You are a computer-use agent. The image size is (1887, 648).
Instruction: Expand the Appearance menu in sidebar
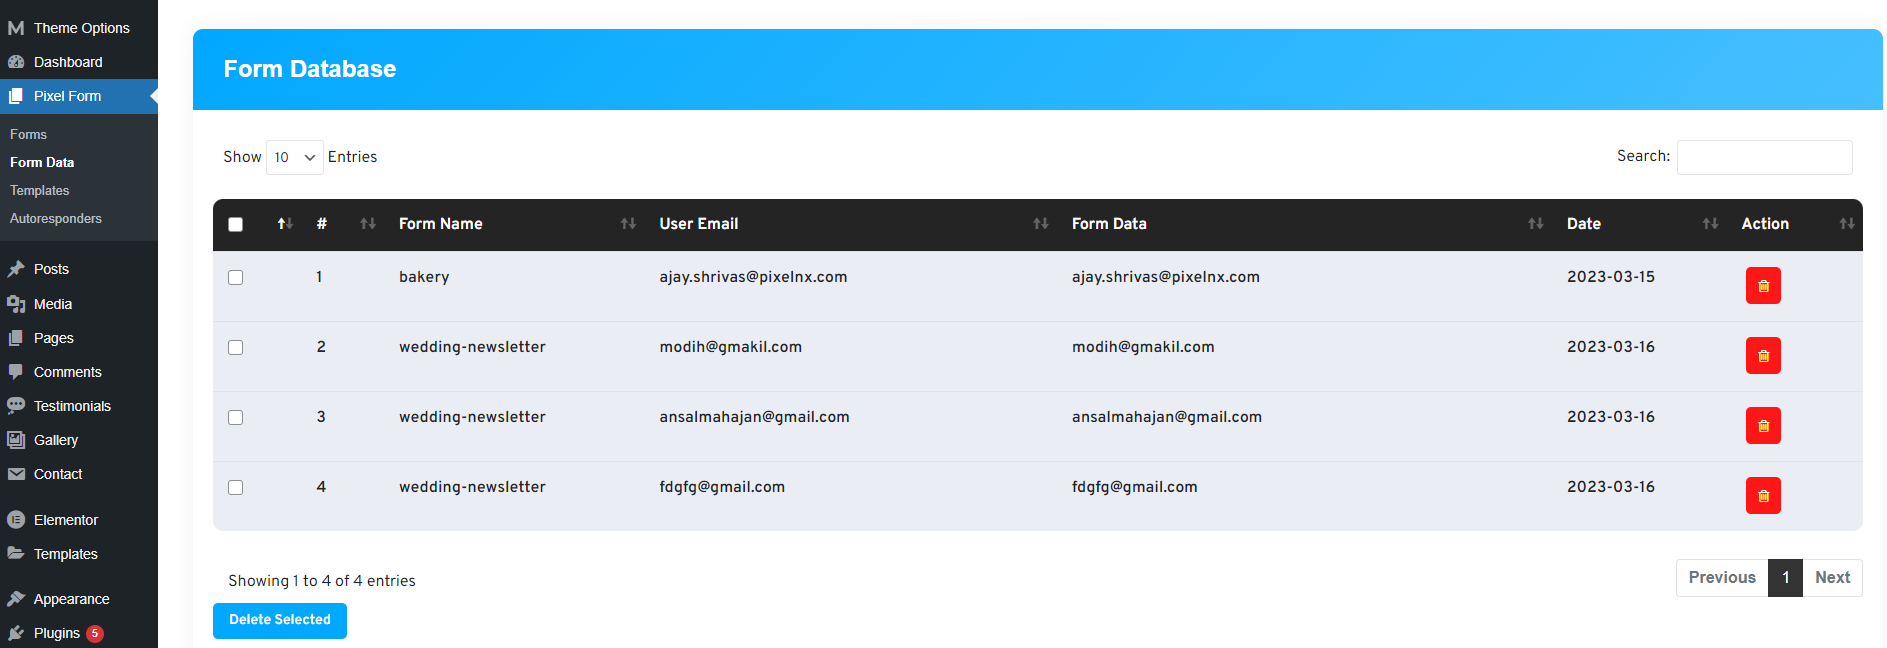click(x=71, y=599)
